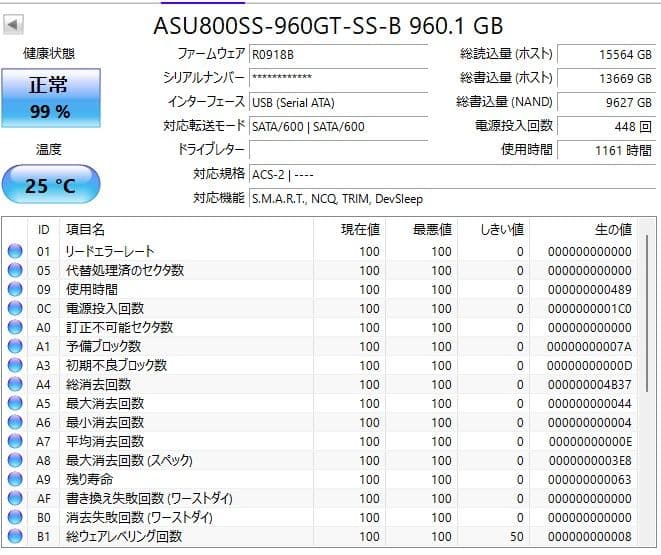The image size is (661, 555).
Task: Click the 項目名 column header
Action: (x=186, y=230)
